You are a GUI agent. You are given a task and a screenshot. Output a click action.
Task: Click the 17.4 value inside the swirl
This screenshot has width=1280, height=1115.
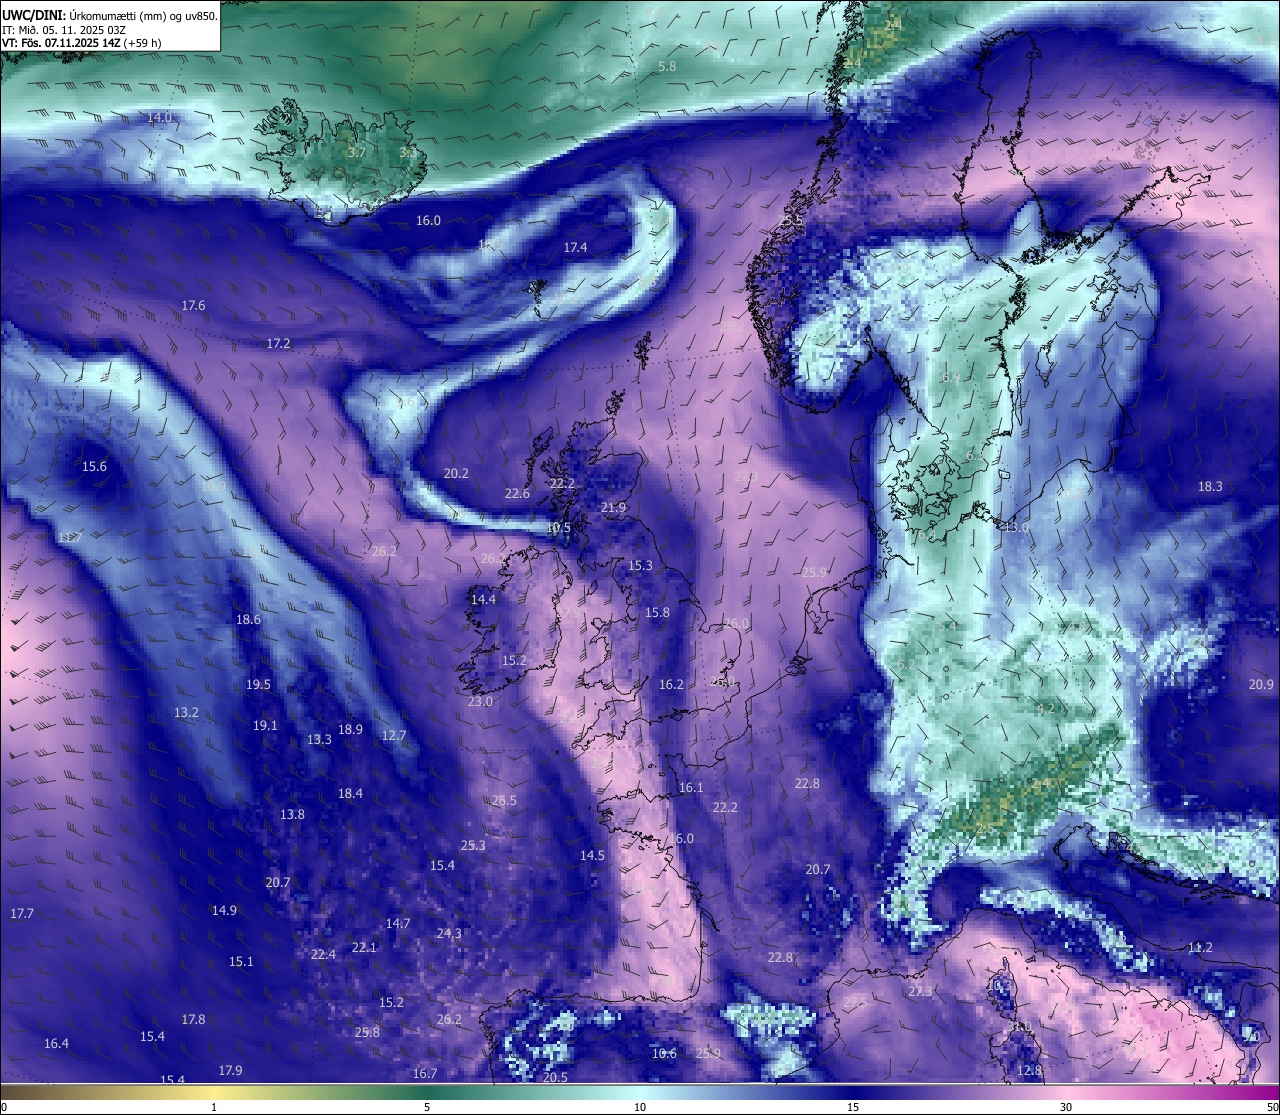point(575,248)
